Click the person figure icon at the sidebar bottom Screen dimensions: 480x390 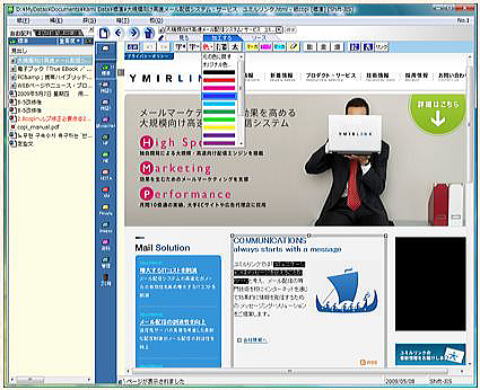106,279
